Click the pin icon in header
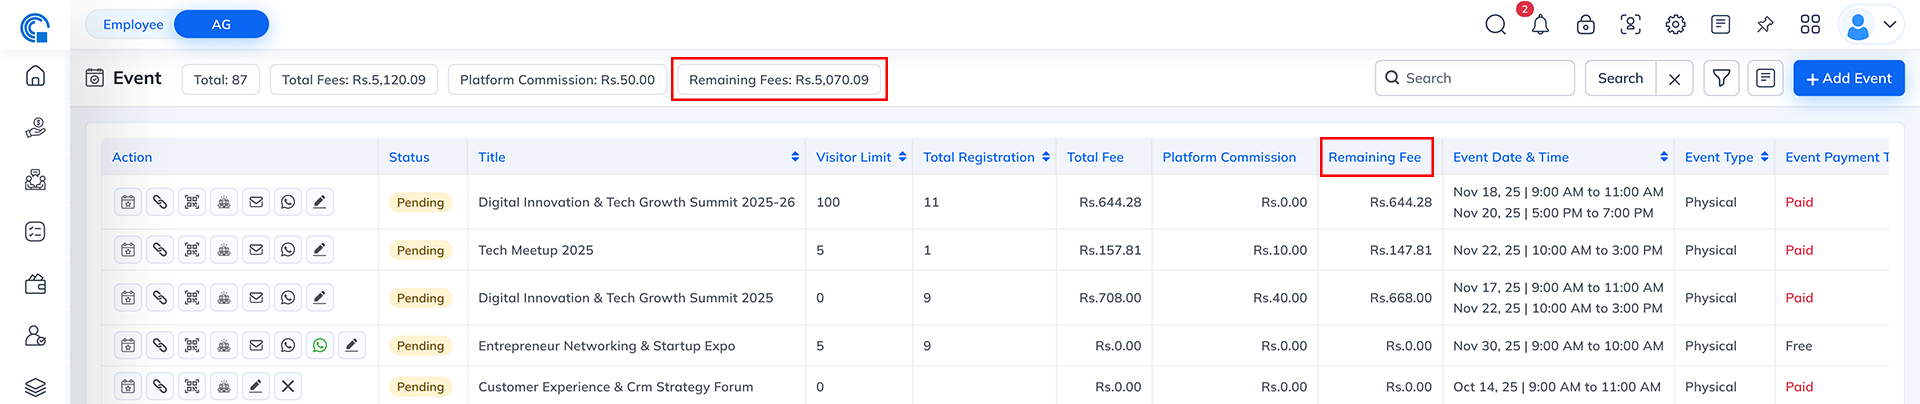This screenshot has width=1920, height=404. [x=1765, y=25]
